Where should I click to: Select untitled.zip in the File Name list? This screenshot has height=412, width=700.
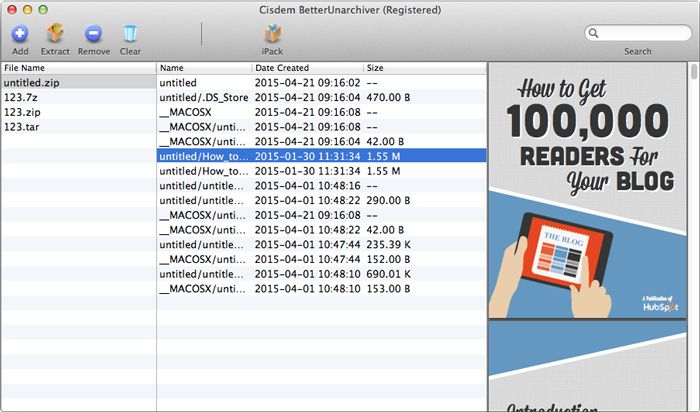pos(78,83)
